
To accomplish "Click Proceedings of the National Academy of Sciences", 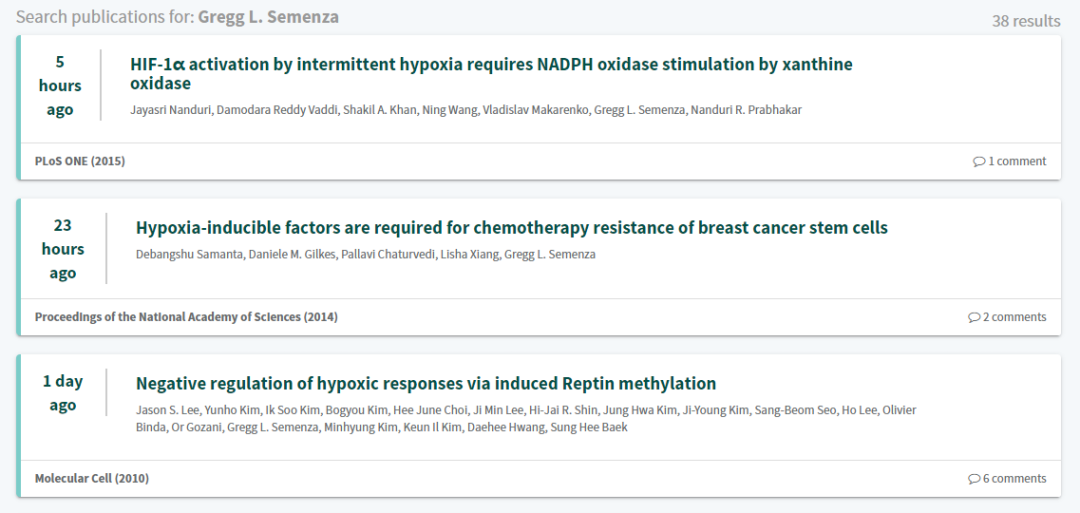I will tap(186, 317).
